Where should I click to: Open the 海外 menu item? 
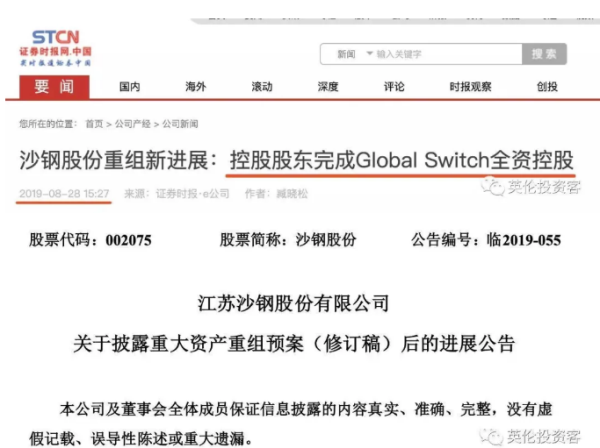click(196, 87)
